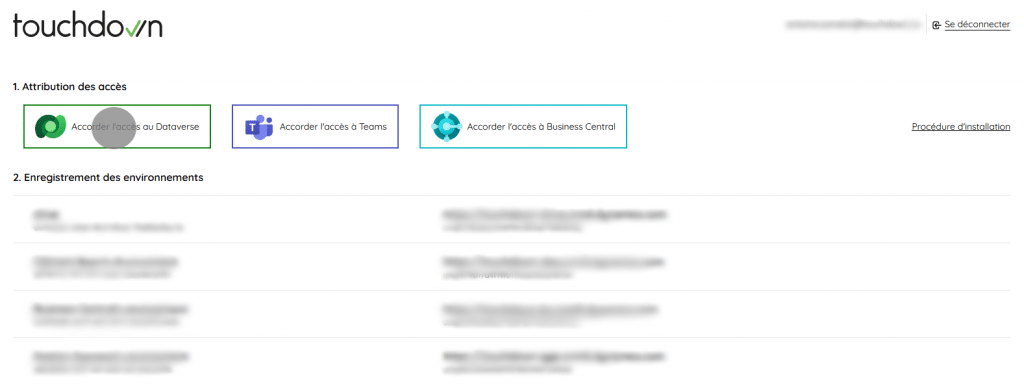Click the blurred user email in header
The image size is (1024, 384).
click(x=853, y=24)
